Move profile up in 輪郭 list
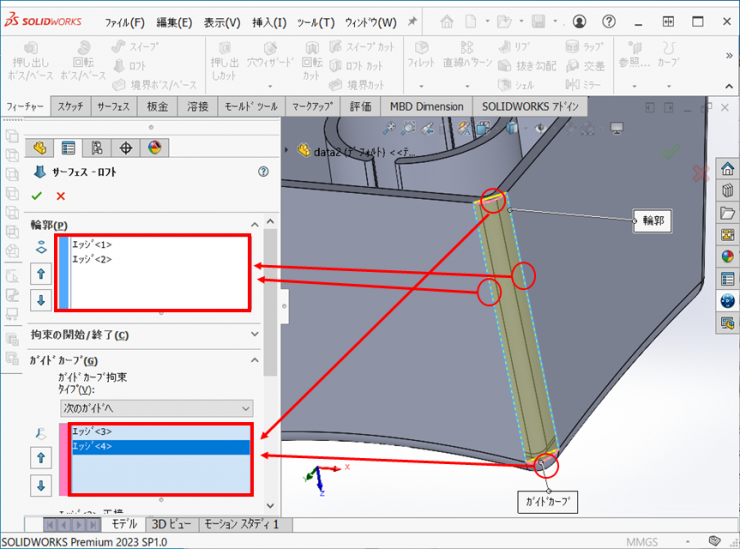This screenshot has height=549, width=740. (41, 274)
